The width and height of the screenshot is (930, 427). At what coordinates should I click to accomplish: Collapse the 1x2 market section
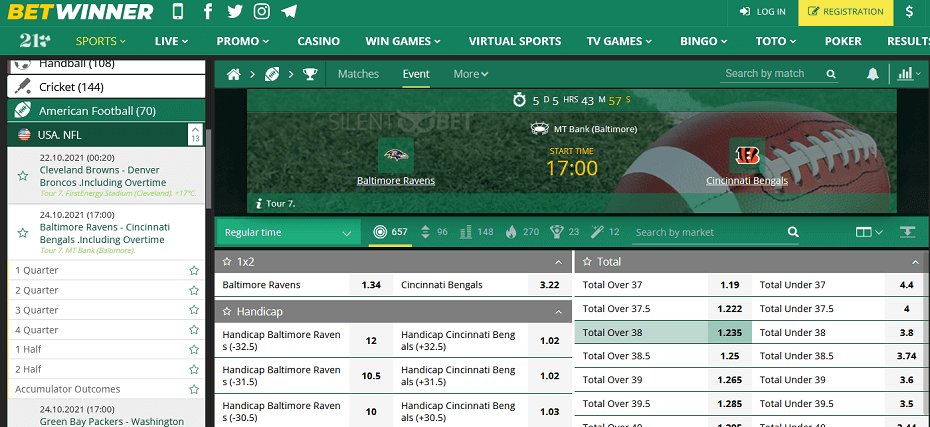tap(558, 262)
